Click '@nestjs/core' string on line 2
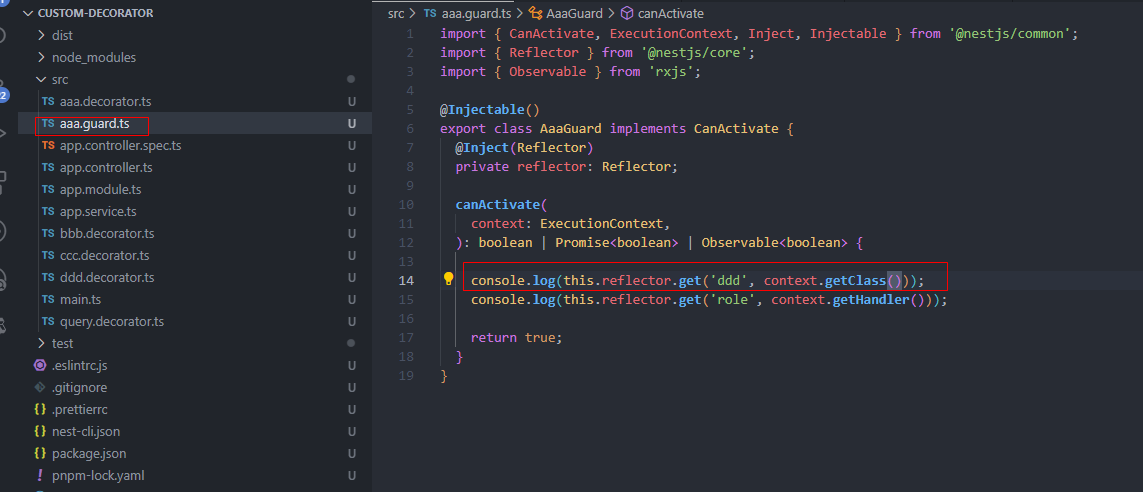The image size is (1143, 492). coord(693,52)
